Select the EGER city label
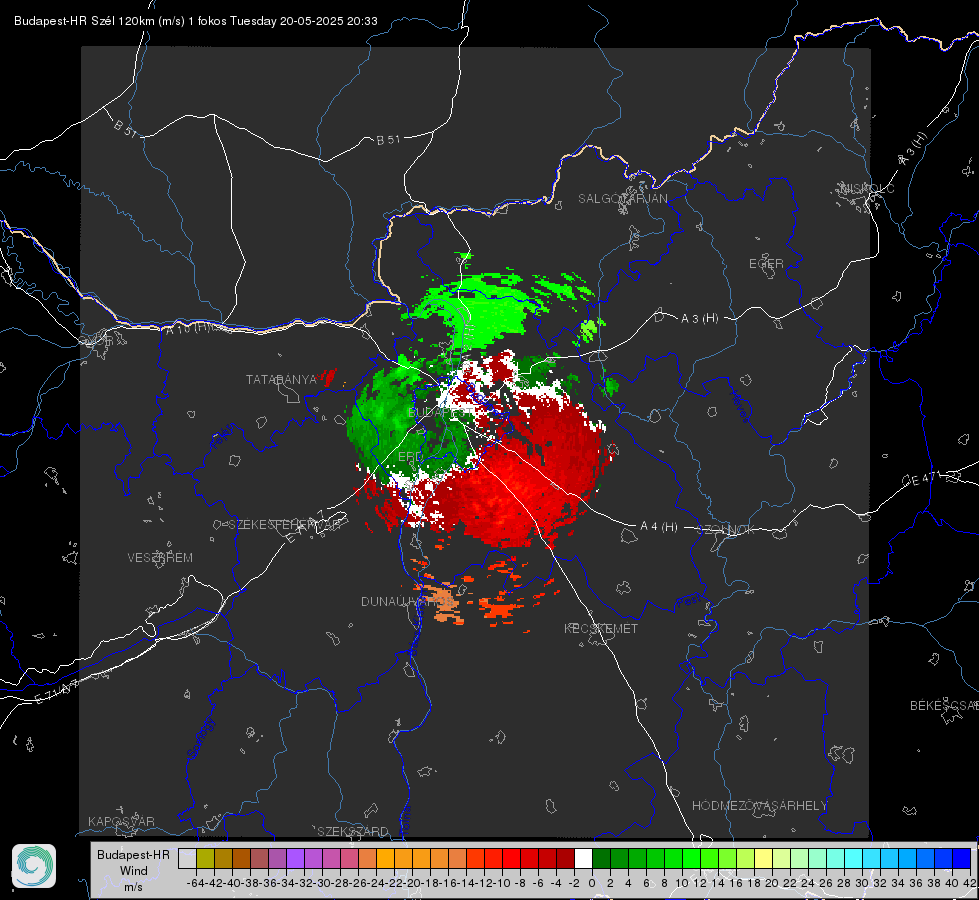This screenshot has height=900, width=979. [766, 264]
